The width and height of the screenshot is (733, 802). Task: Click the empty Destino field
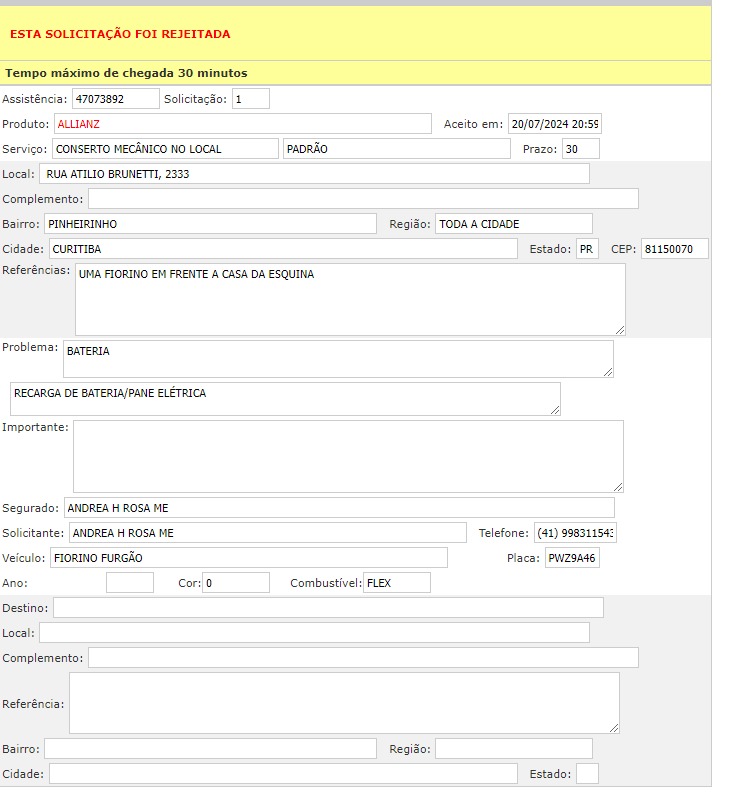(x=328, y=608)
